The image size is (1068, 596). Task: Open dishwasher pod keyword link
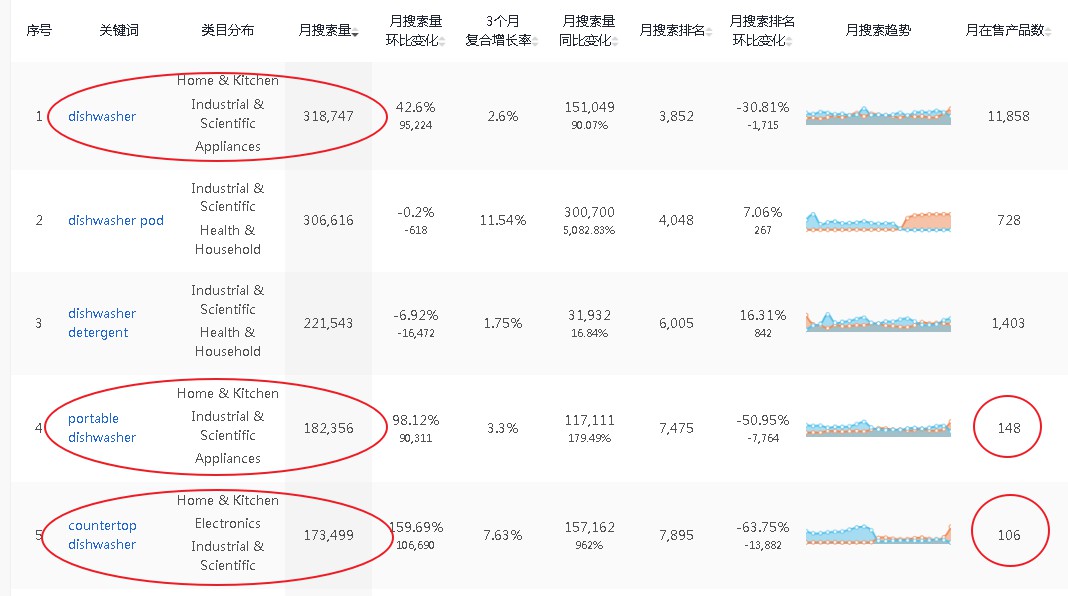(116, 221)
